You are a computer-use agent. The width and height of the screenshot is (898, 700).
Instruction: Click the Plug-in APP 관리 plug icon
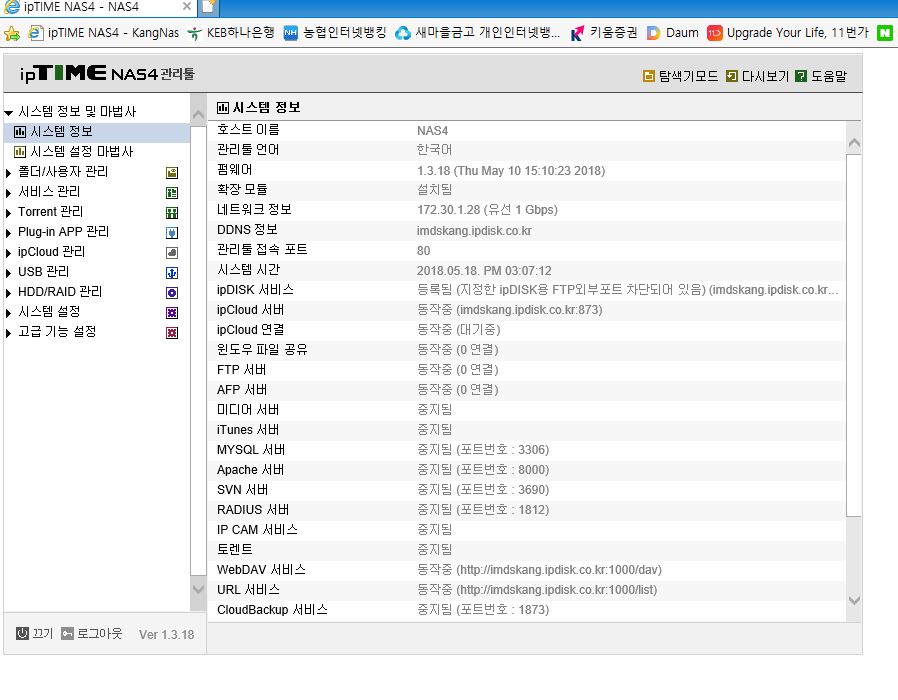[x=172, y=233]
